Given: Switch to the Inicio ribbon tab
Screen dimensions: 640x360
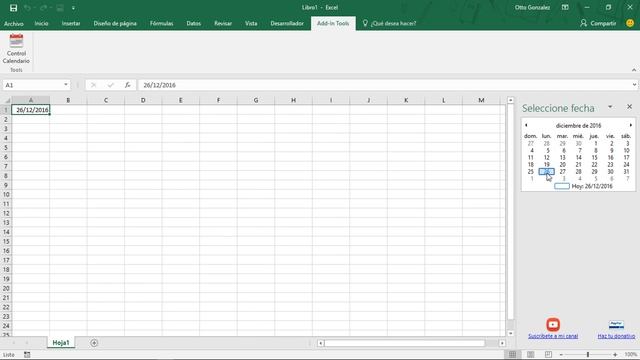Looking at the screenshot, I should (41, 24).
